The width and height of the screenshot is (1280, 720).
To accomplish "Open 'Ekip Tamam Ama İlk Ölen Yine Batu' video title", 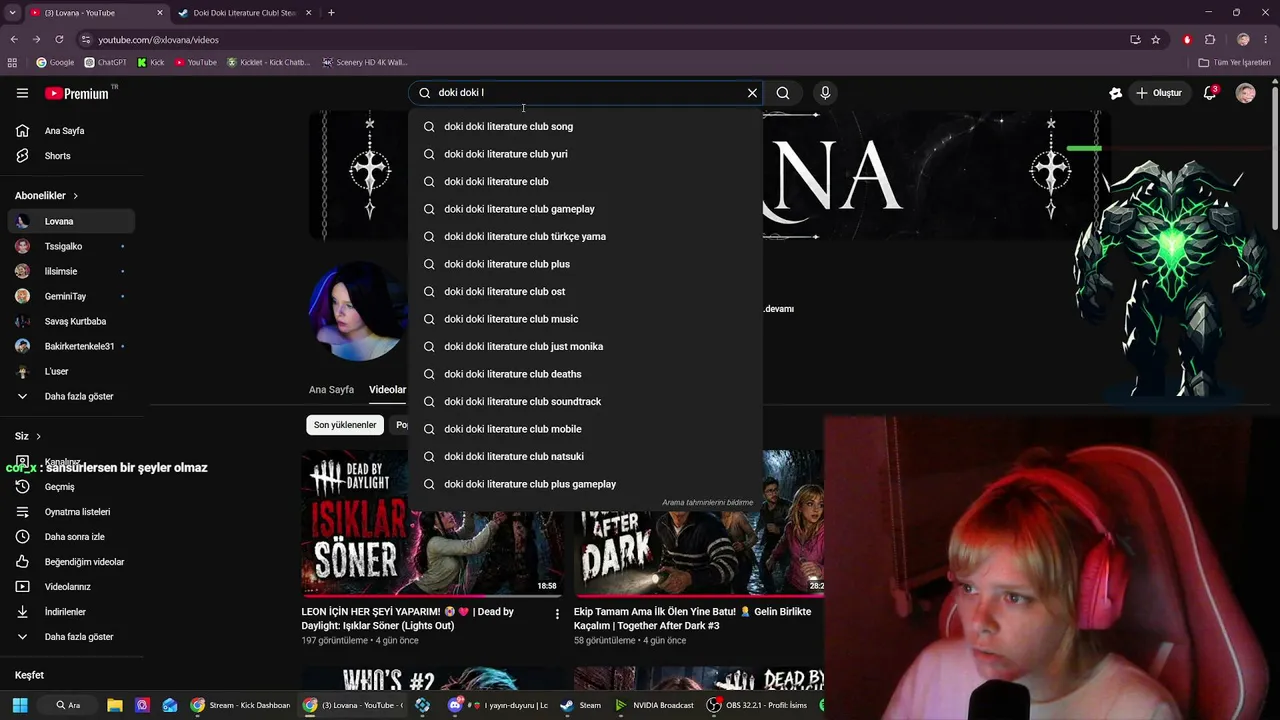I will 692,619.
